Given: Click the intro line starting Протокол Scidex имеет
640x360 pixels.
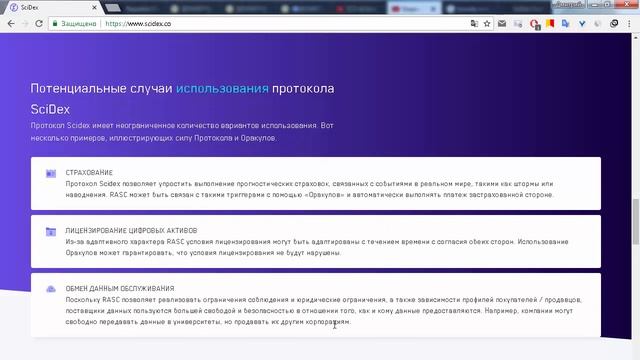Looking at the screenshot, I should (182, 125).
